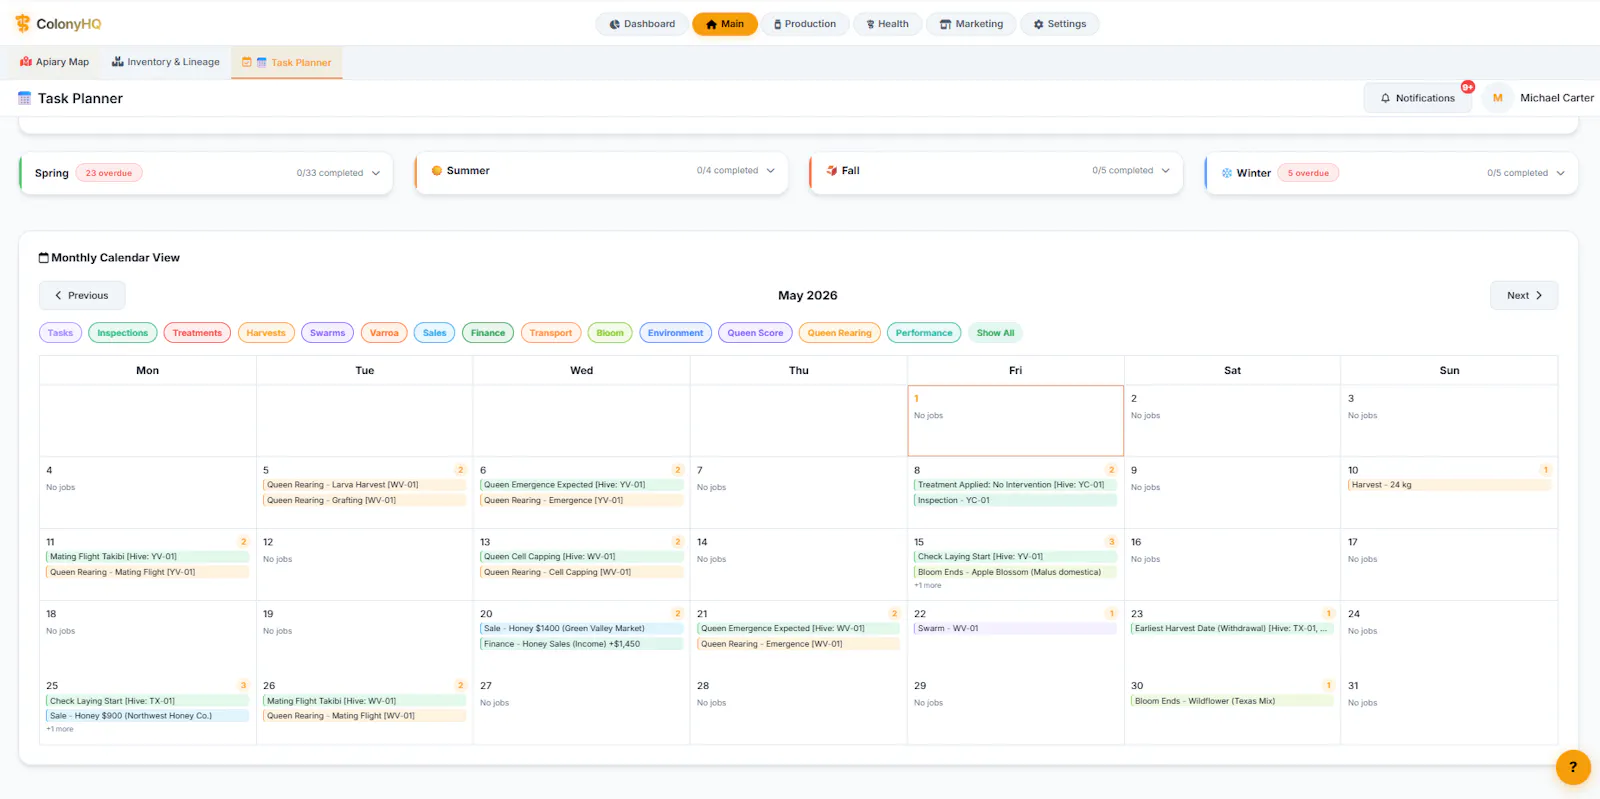The image size is (1600, 799).
Task: Expand the Spring season chevron
Action: coord(376,173)
